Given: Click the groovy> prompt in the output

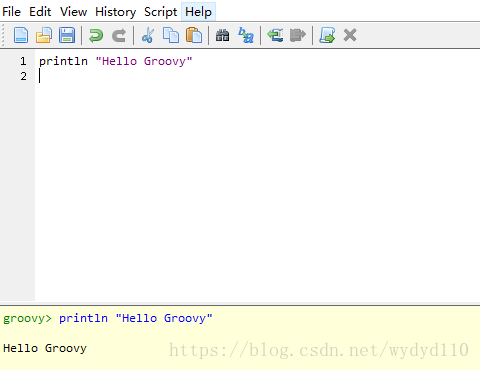Looking at the screenshot, I should coord(28,318).
